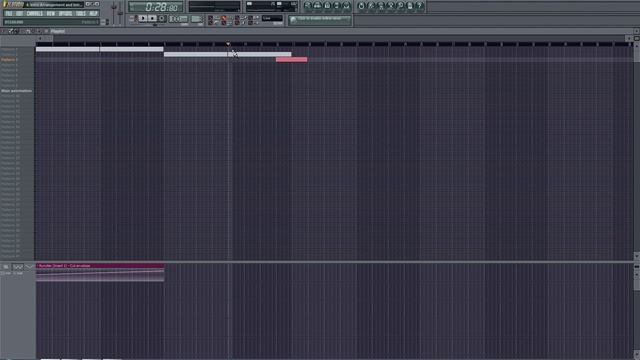Click the playlist scroll-down arrow

[636, 256]
